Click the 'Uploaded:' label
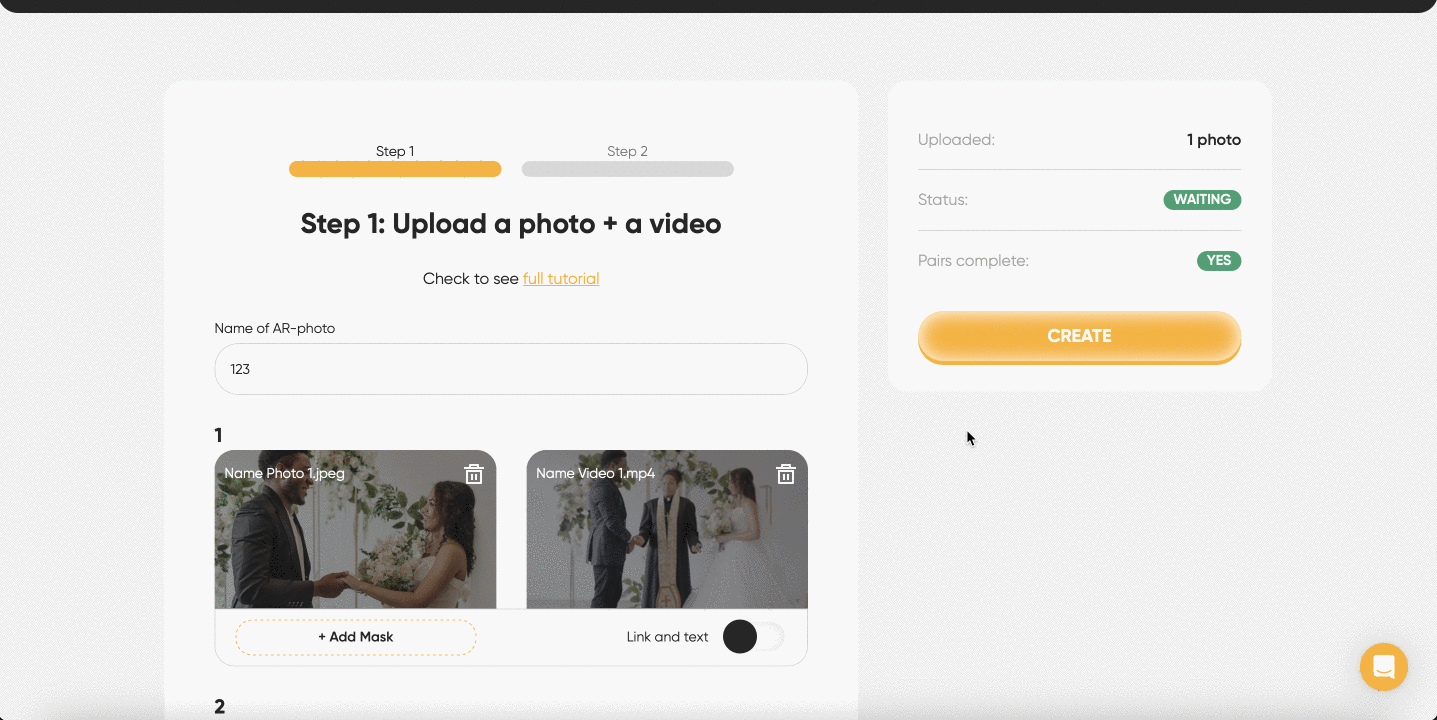This screenshot has height=720, width=1437. pos(956,140)
